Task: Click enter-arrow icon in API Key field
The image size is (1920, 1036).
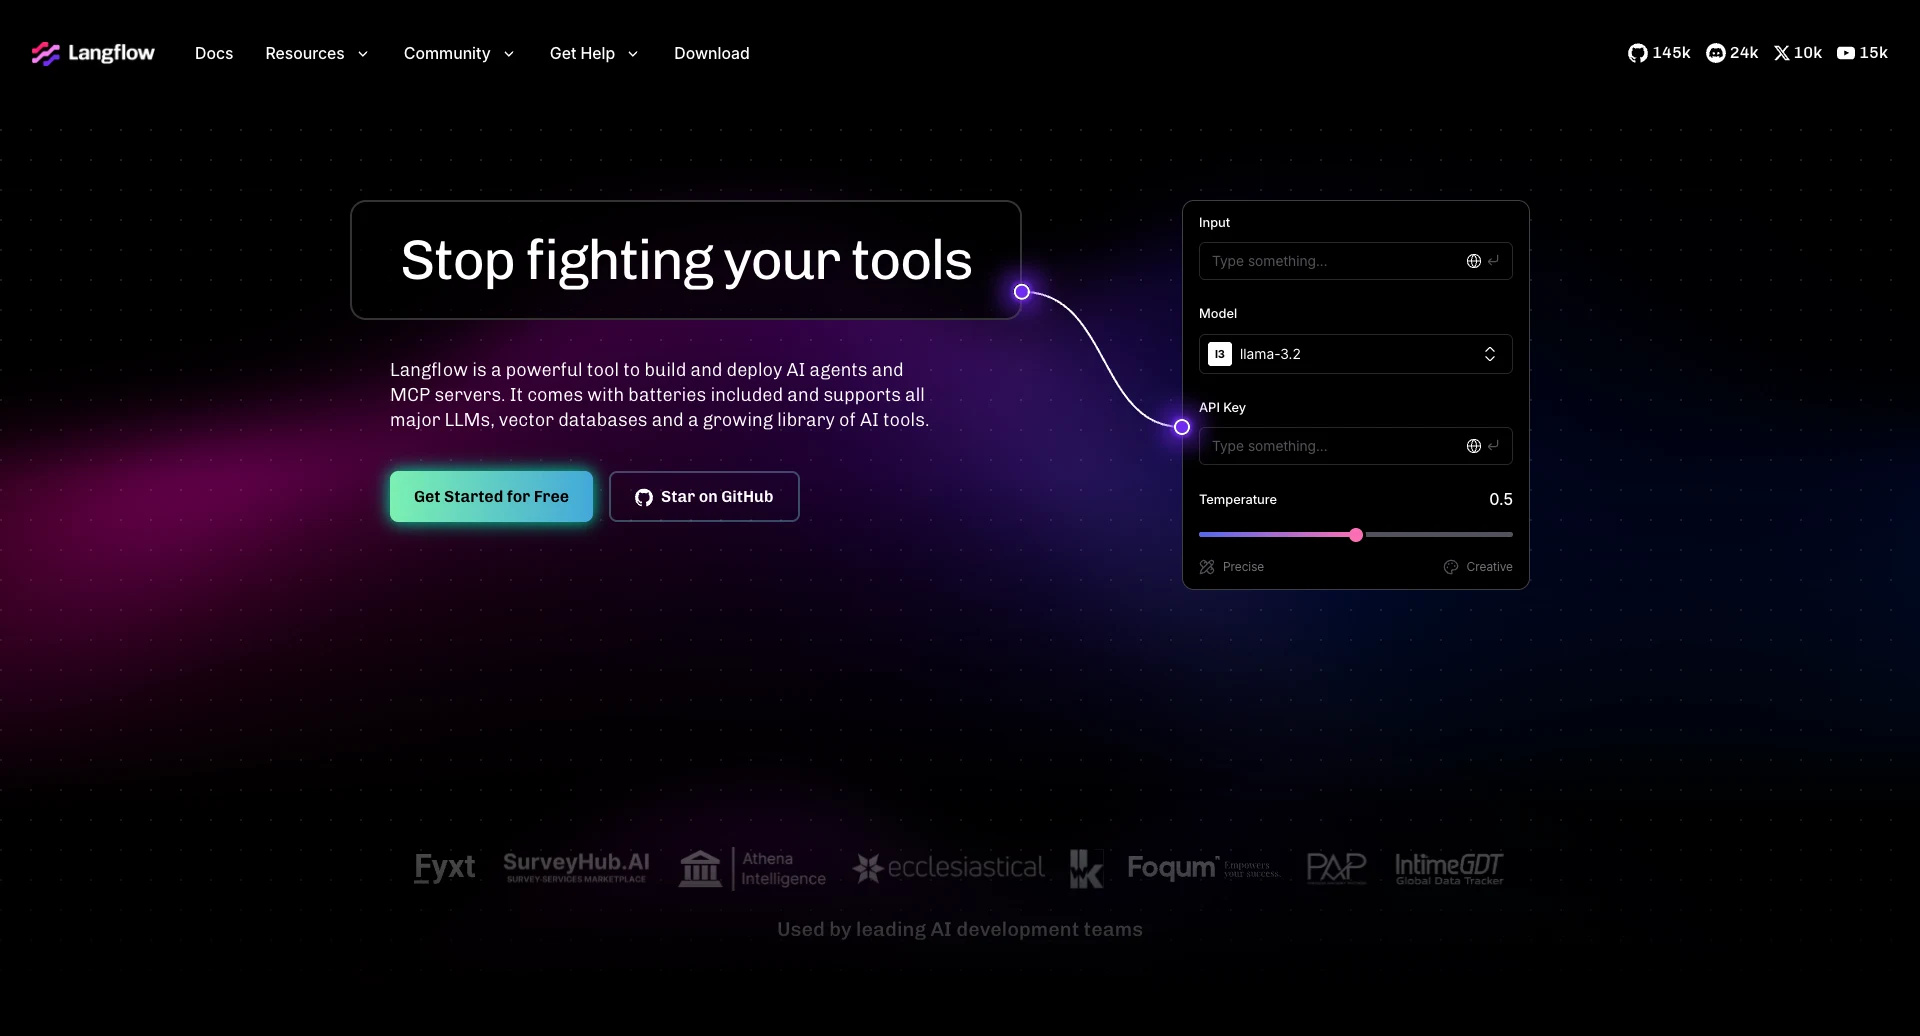Action: click(1493, 446)
